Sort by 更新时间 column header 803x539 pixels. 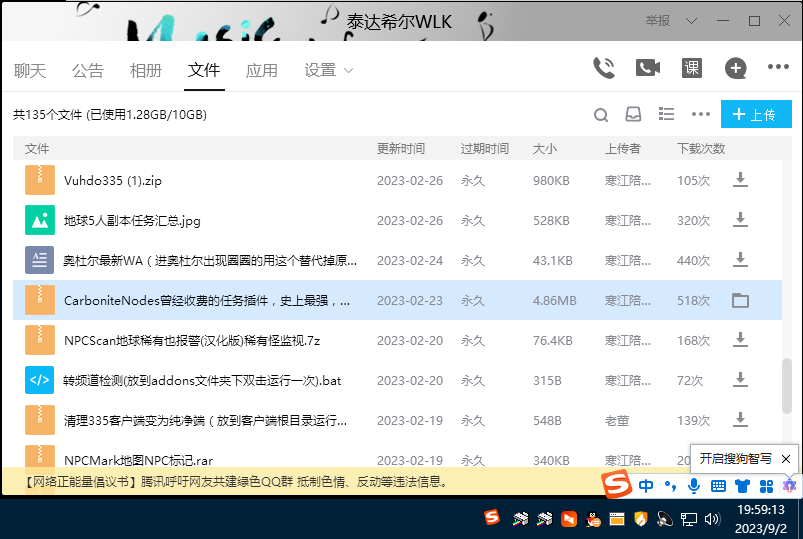401,149
